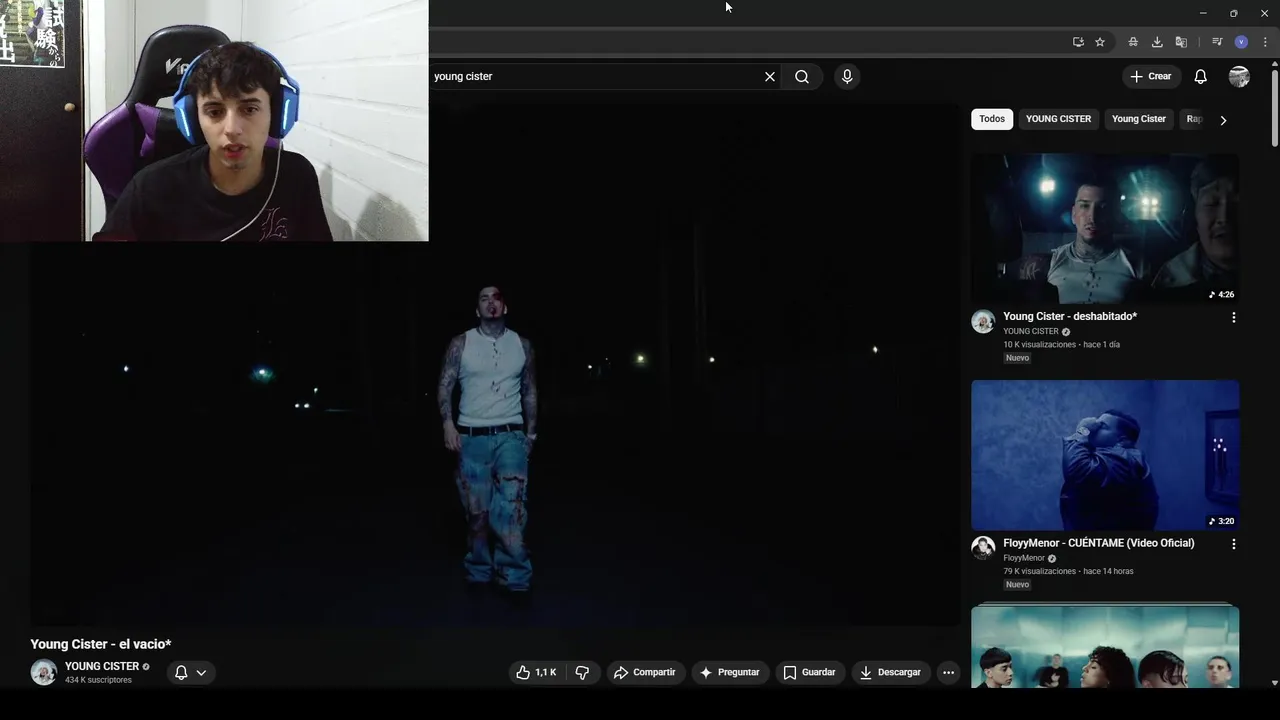Open browser downloads icon
The height and width of the screenshot is (720, 1280).
click(x=1157, y=42)
